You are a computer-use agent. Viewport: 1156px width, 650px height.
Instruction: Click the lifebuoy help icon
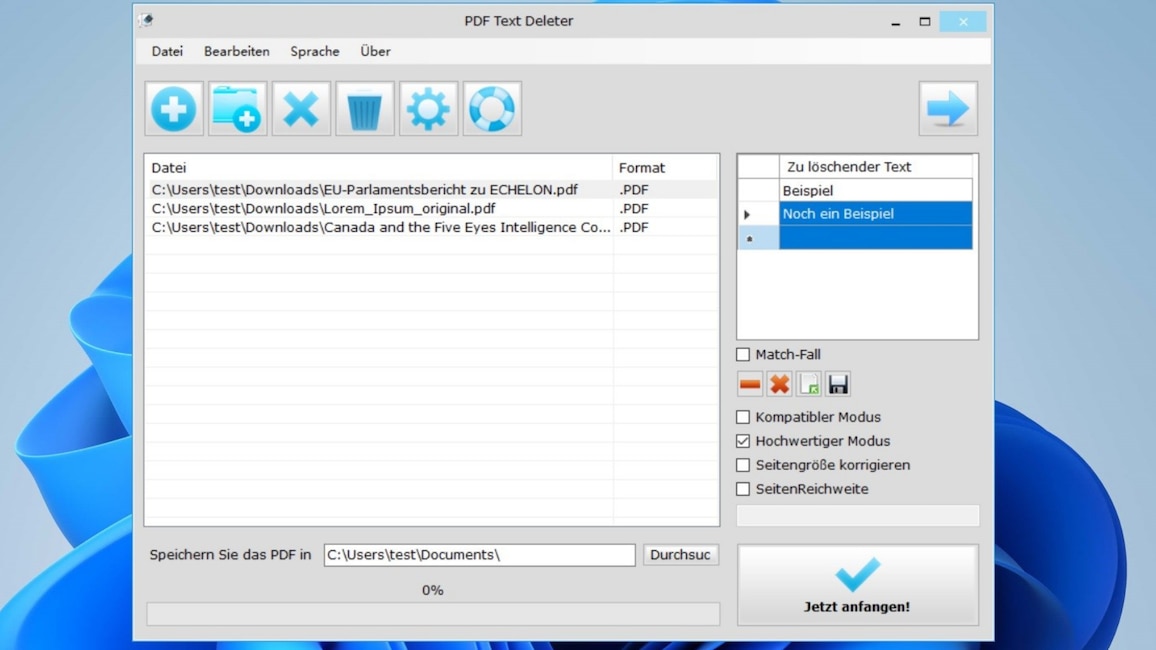[491, 108]
